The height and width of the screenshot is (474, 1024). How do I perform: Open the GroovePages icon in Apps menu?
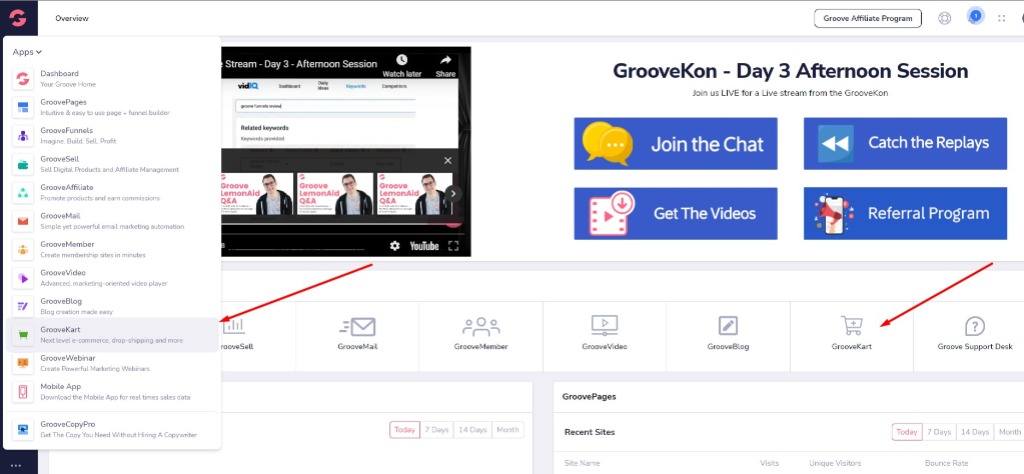[x=23, y=107]
